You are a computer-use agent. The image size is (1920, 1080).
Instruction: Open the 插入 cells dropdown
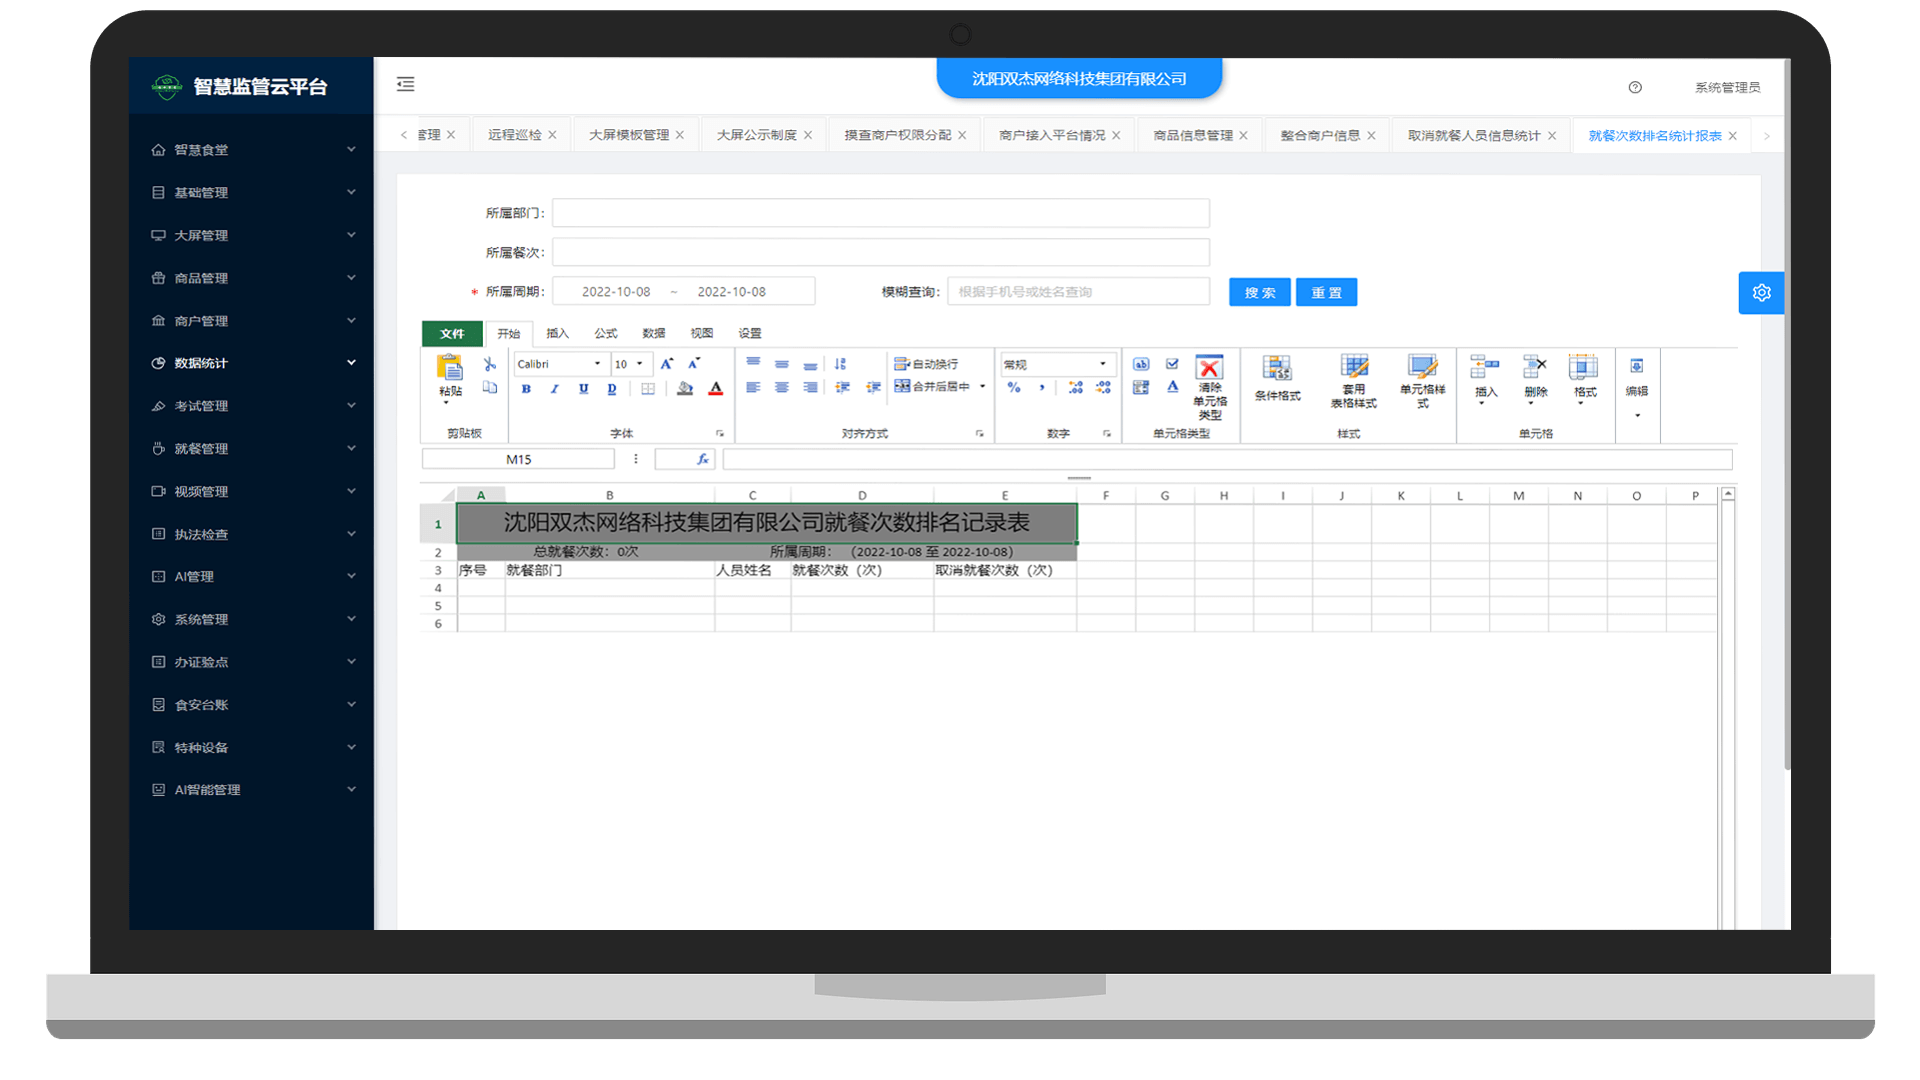1485,379
